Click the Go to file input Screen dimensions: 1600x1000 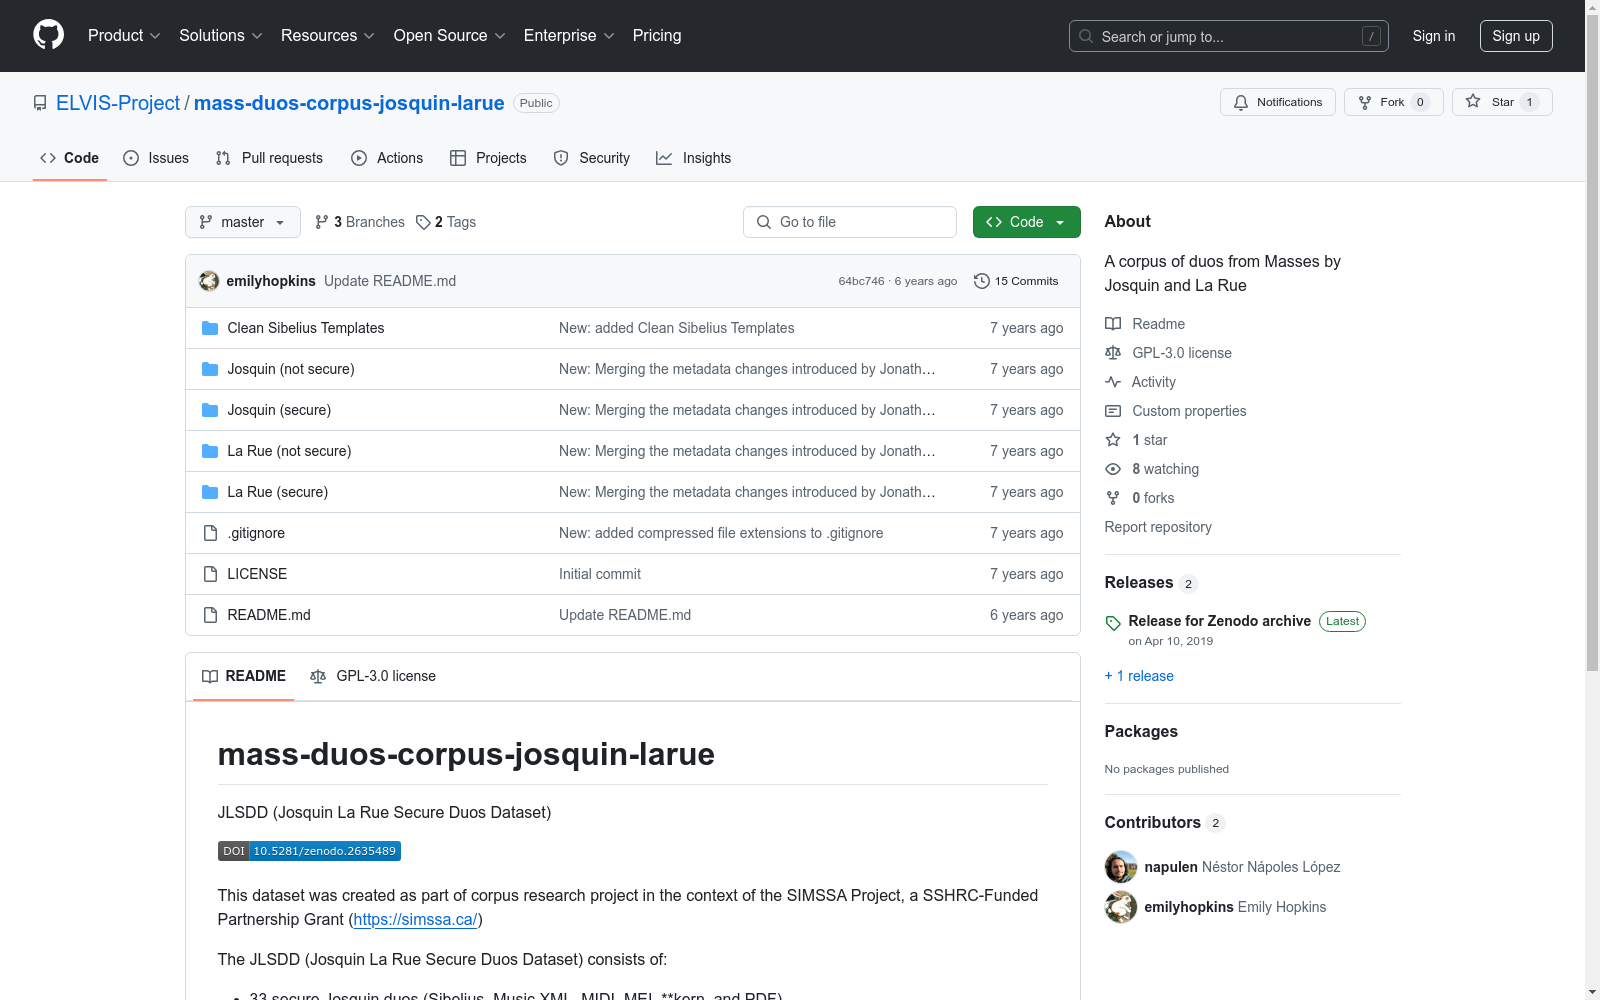click(850, 222)
